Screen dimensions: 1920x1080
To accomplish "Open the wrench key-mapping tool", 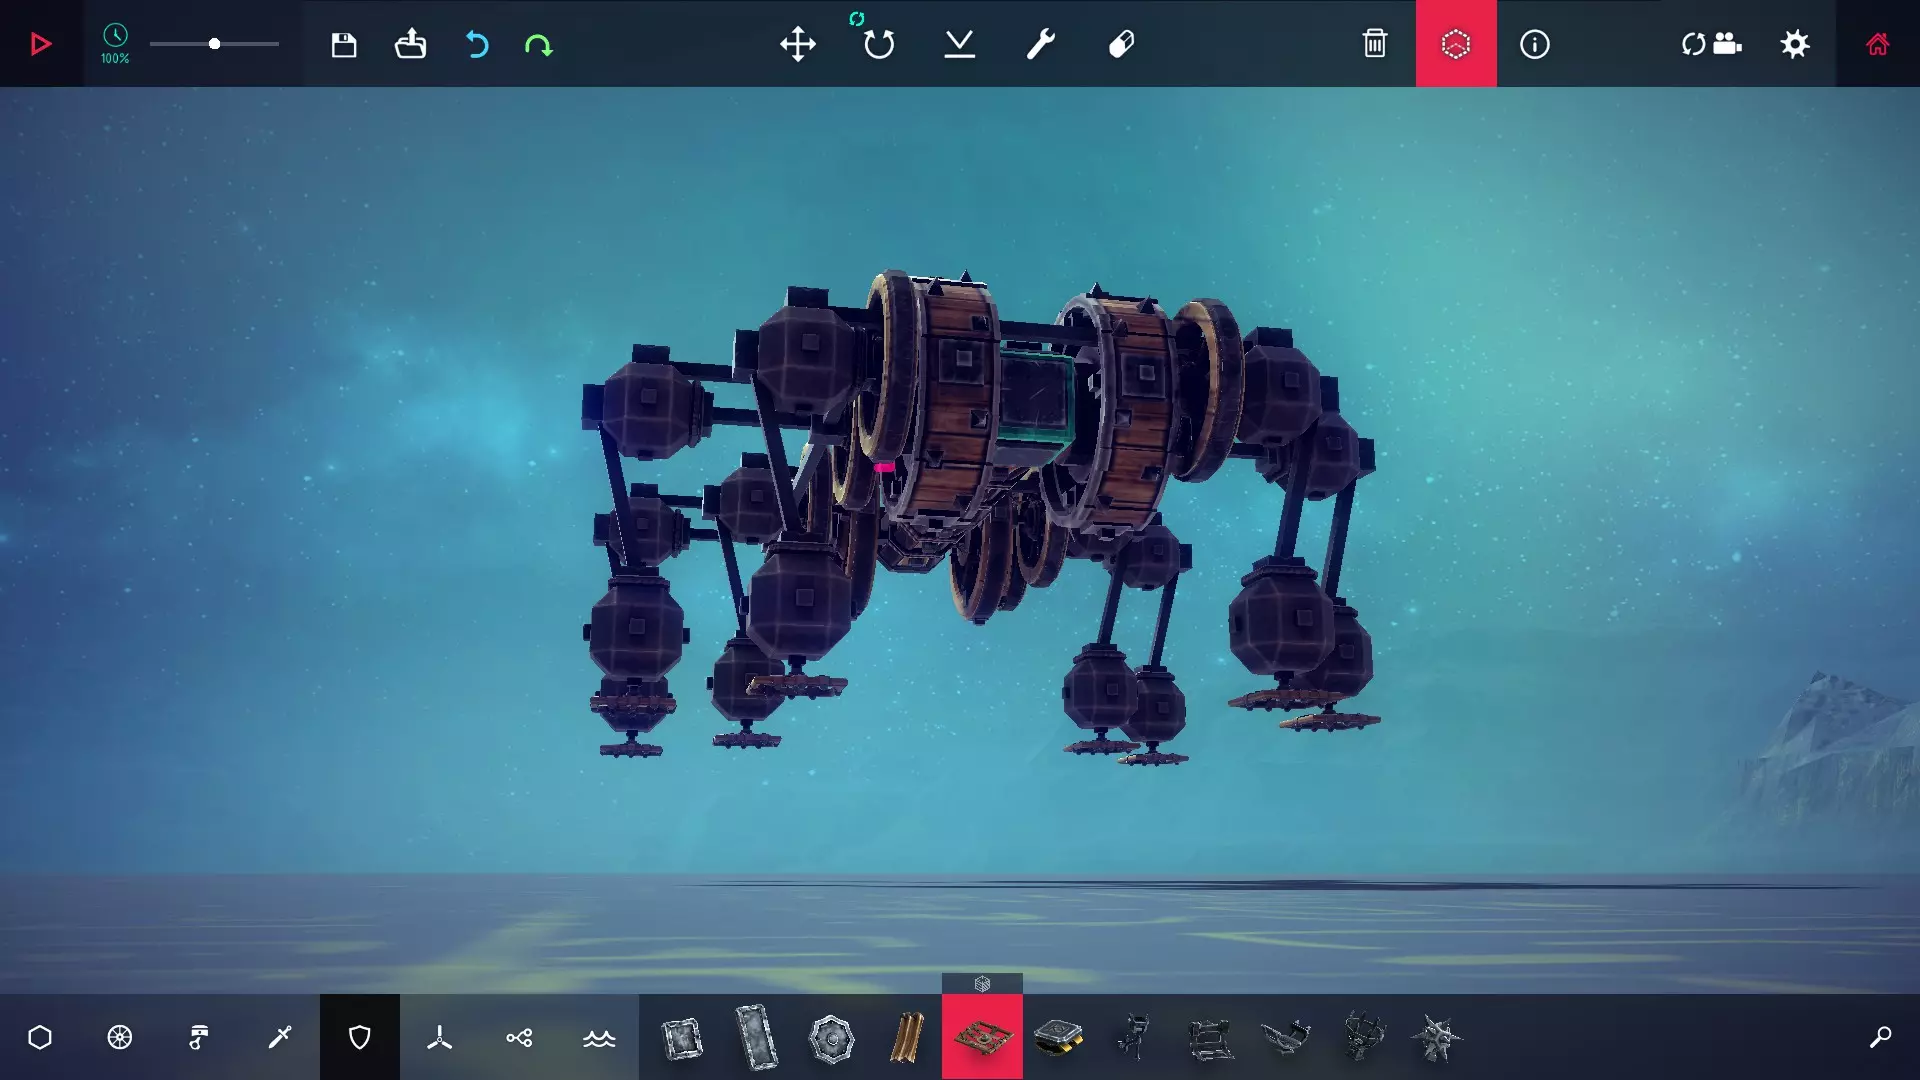I will tap(1040, 44).
